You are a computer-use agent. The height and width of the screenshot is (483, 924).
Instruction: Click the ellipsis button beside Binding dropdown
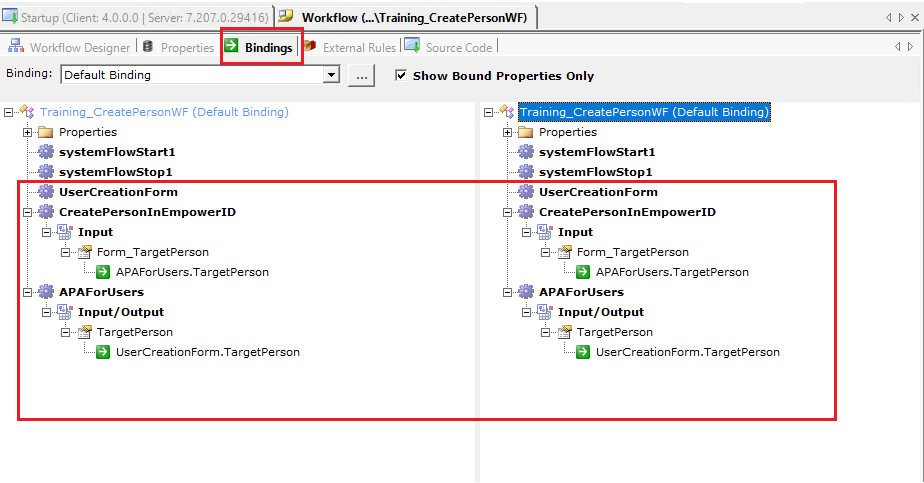pos(361,75)
